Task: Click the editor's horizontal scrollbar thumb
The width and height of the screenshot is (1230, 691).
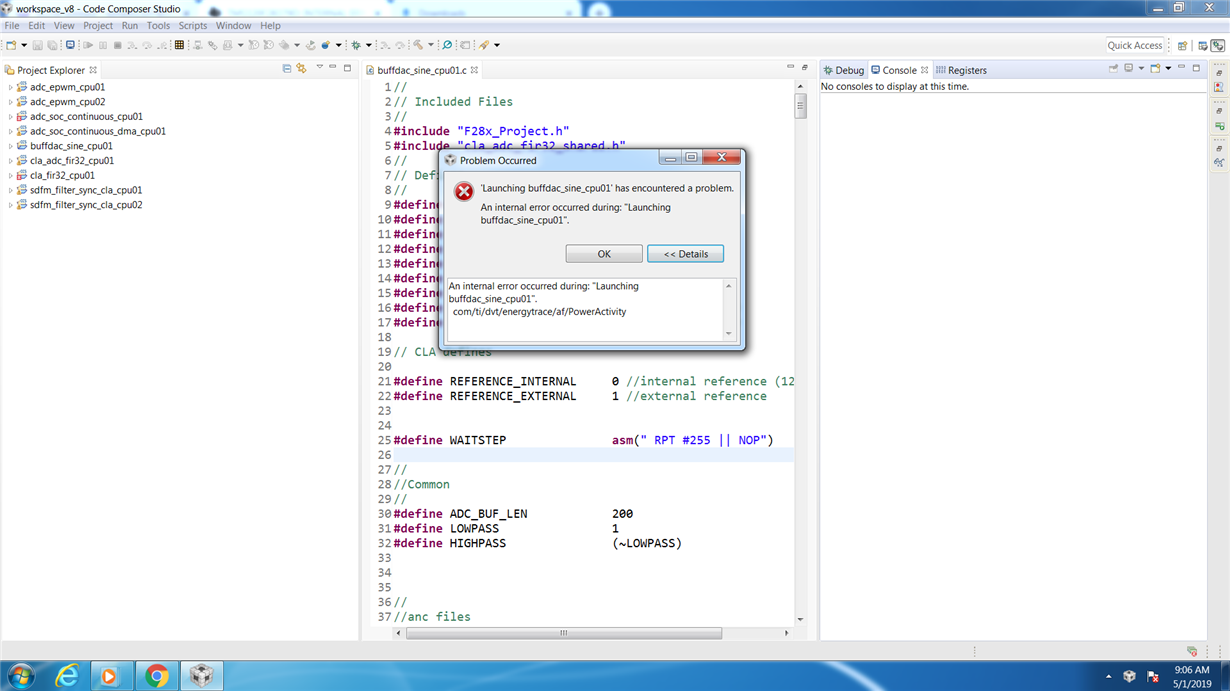Action: (x=563, y=633)
